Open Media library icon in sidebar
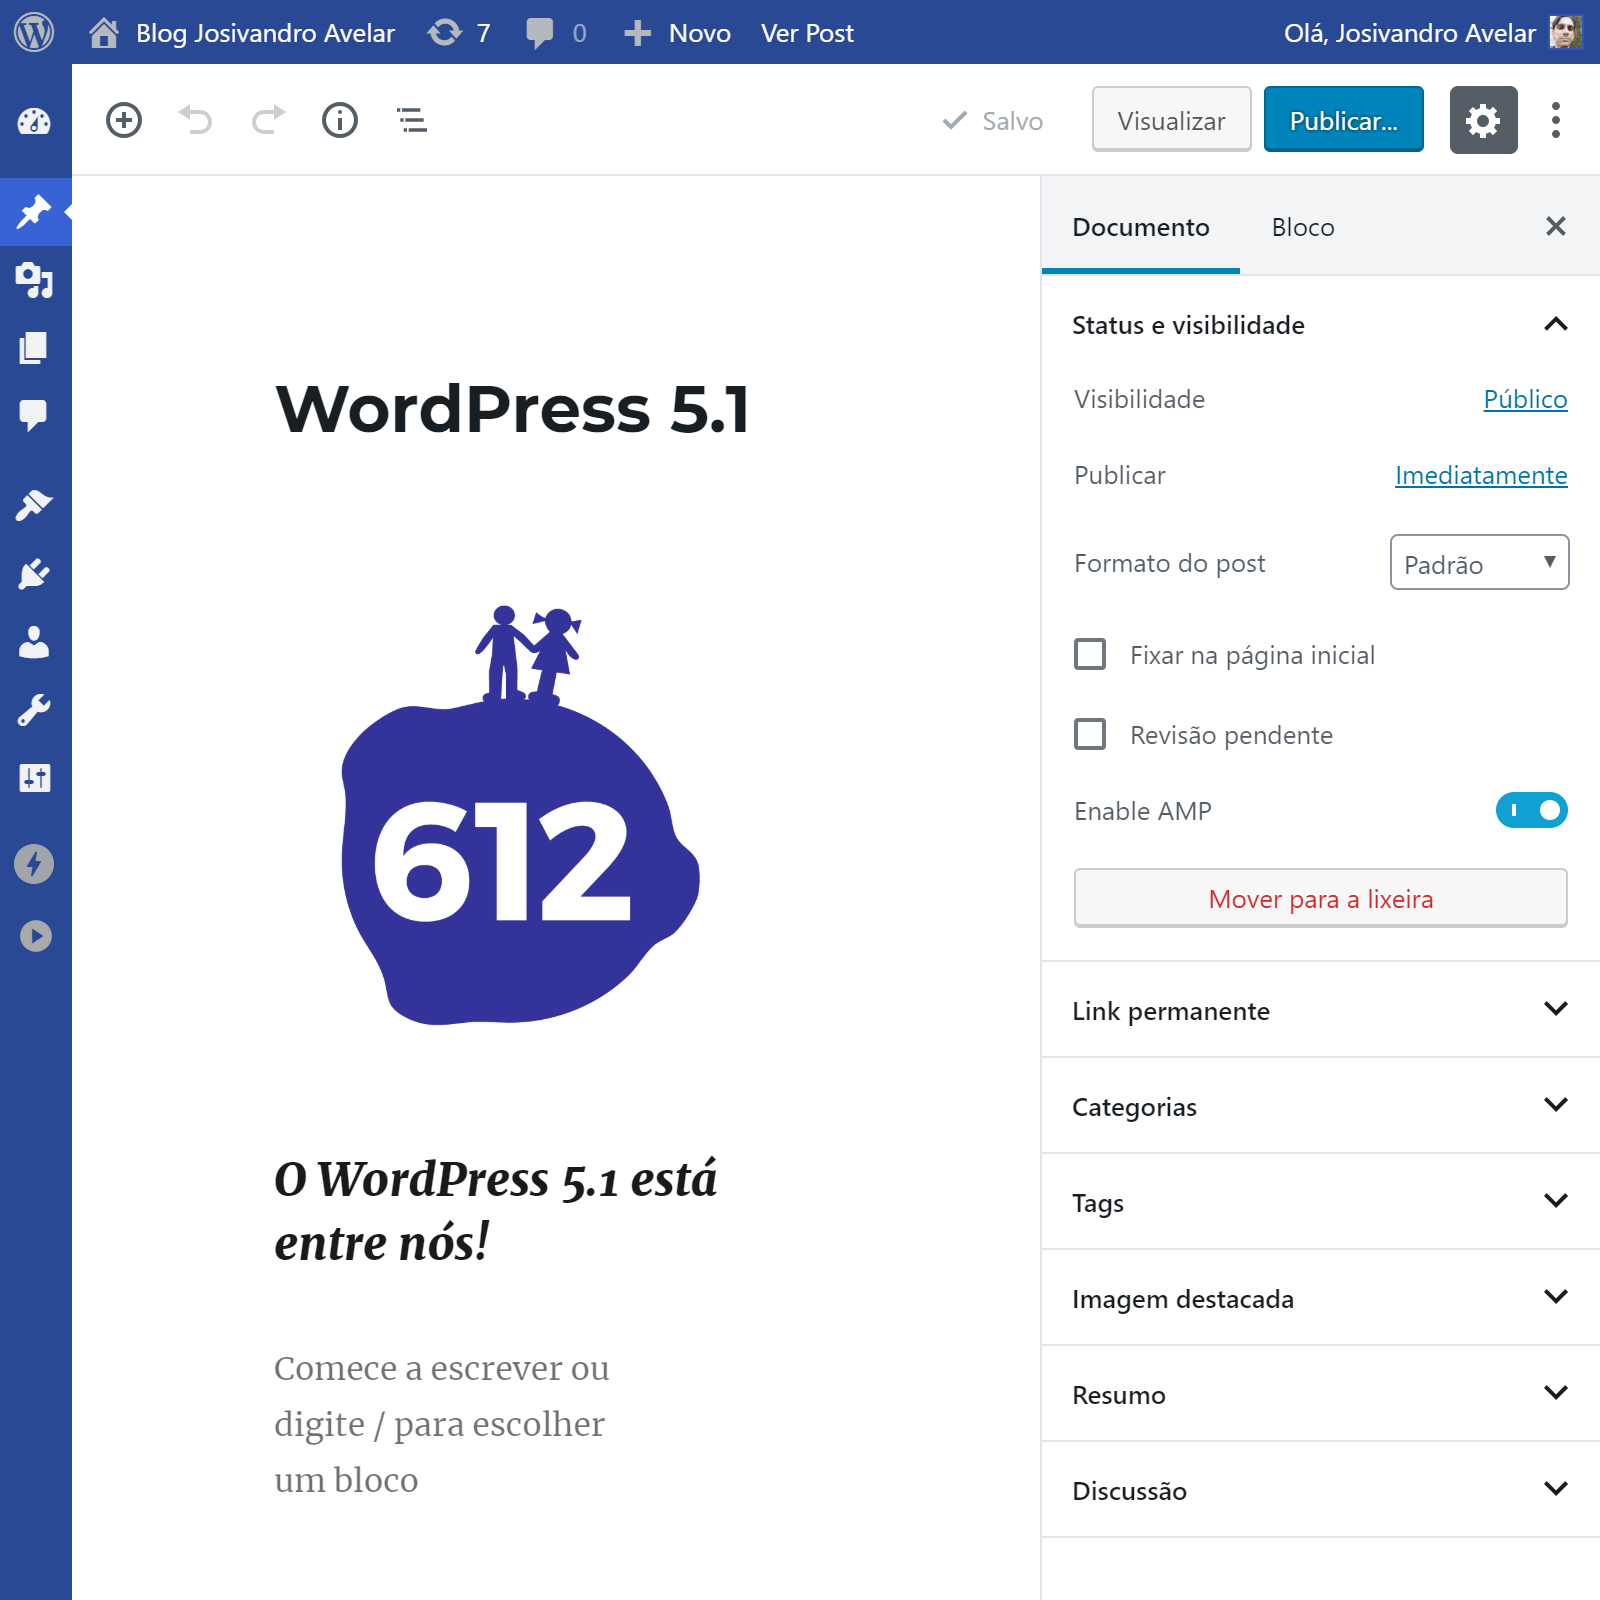The height and width of the screenshot is (1600, 1600). pyautogui.click(x=34, y=280)
